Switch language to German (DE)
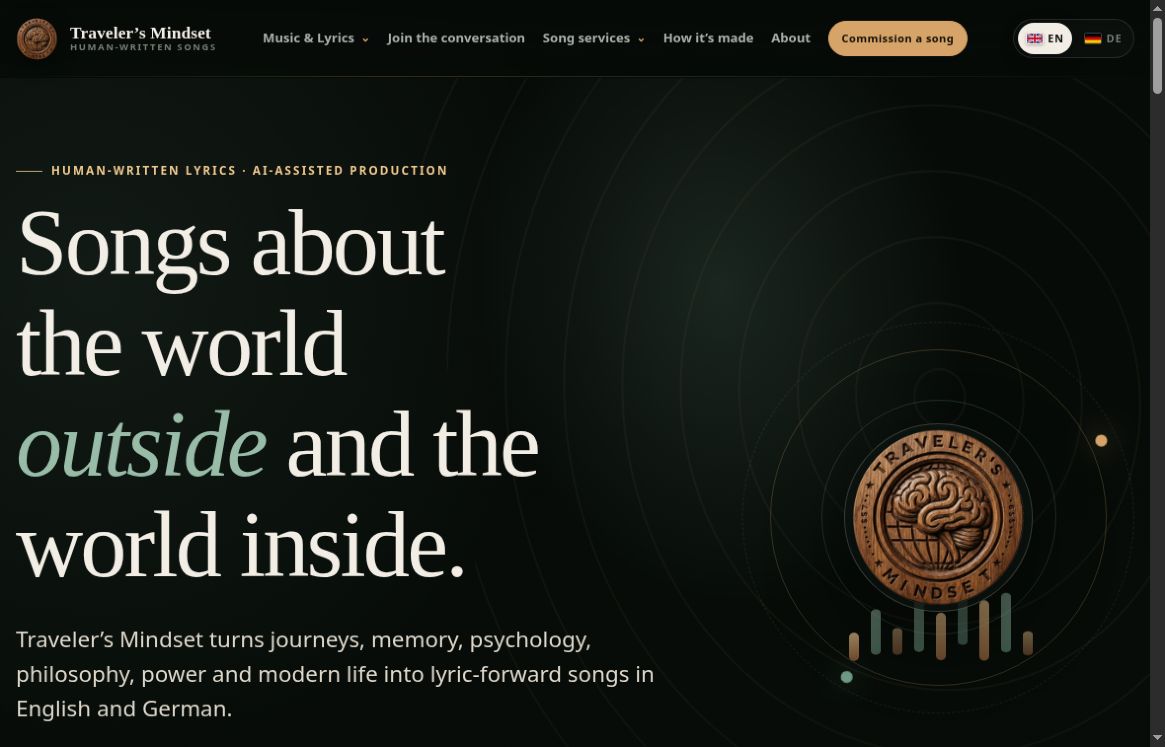This screenshot has height=747, width=1165. pyautogui.click(x=1103, y=39)
